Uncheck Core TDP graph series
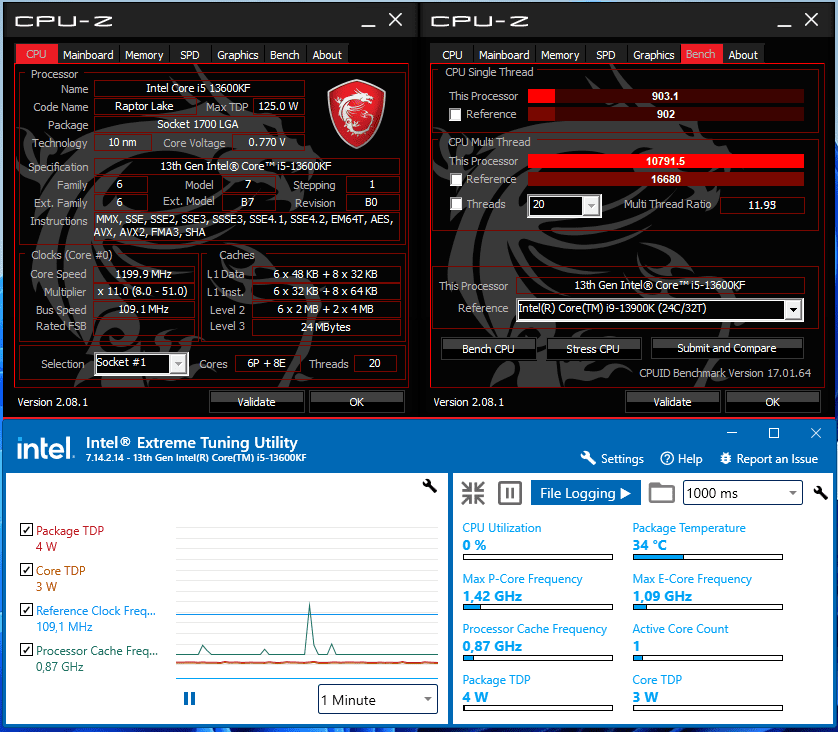The height and width of the screenshot is (732, 838). click(x=26, y=570)
